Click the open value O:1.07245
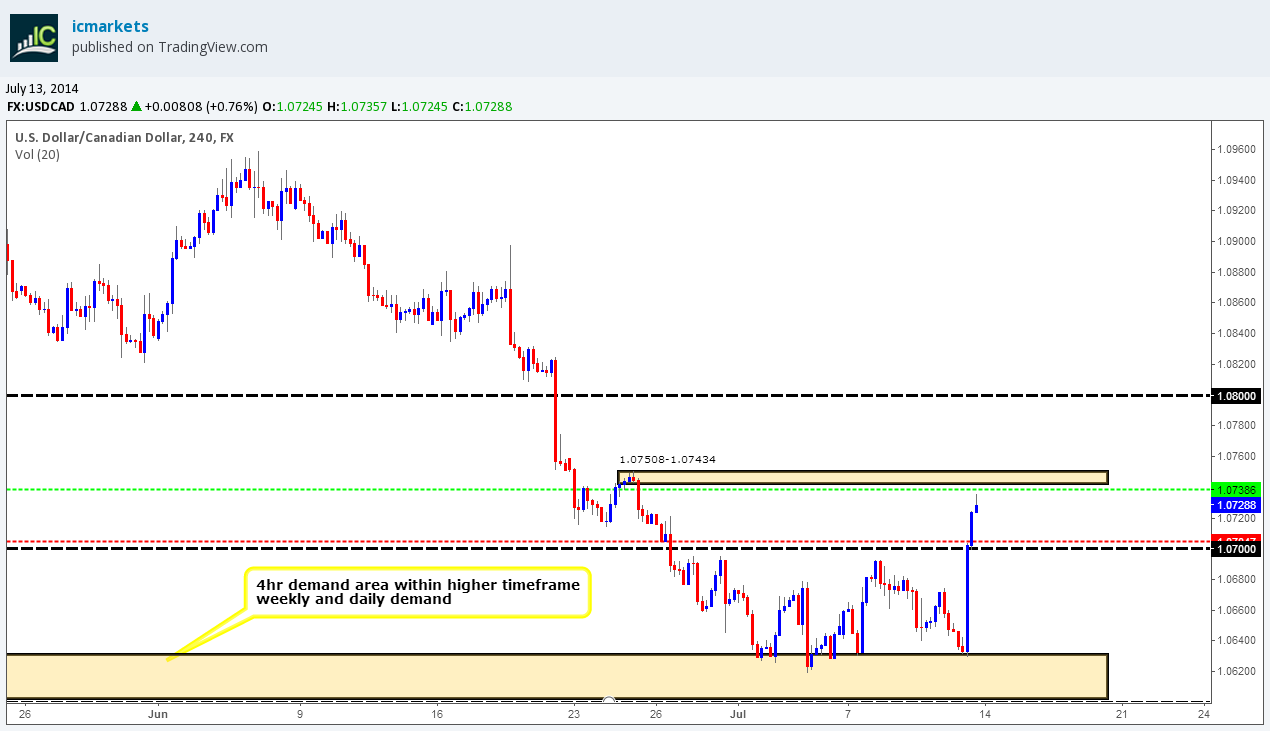The image size is (1270, 731). click(292, 106)
